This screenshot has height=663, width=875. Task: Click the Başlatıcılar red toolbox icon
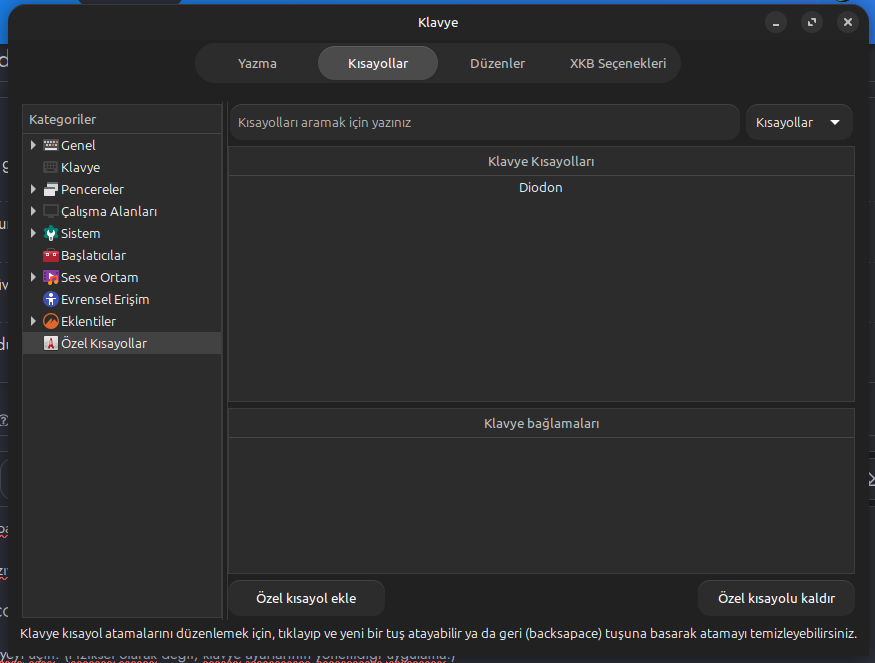51,256
